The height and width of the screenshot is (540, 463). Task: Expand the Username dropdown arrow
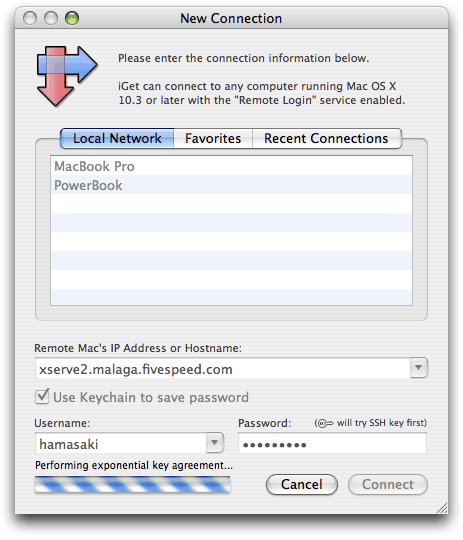pos(215,443)
